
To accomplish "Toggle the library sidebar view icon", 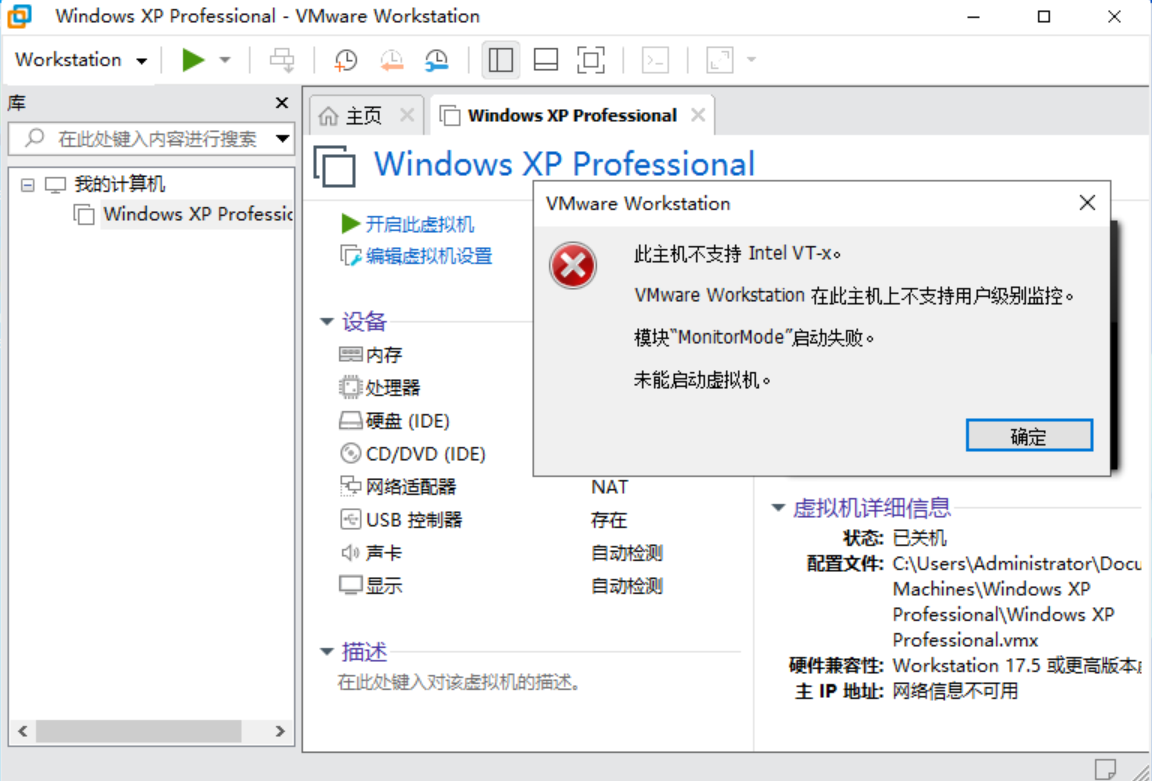I will pos(500,60).
